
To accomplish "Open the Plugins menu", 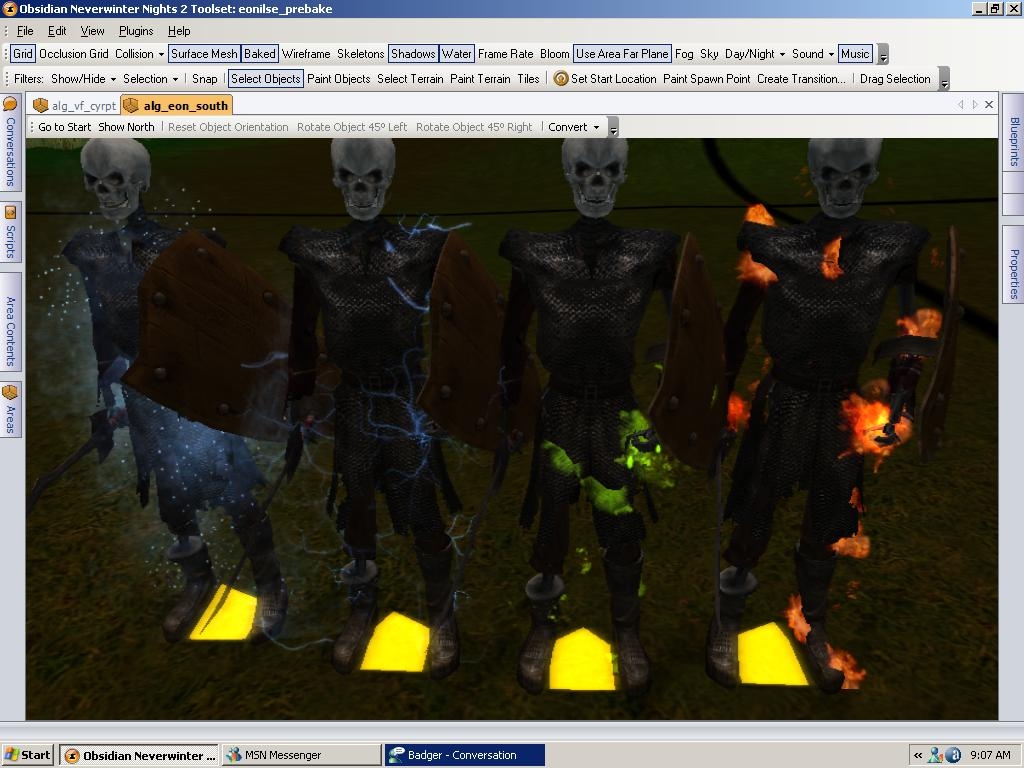I will [136, 31].
